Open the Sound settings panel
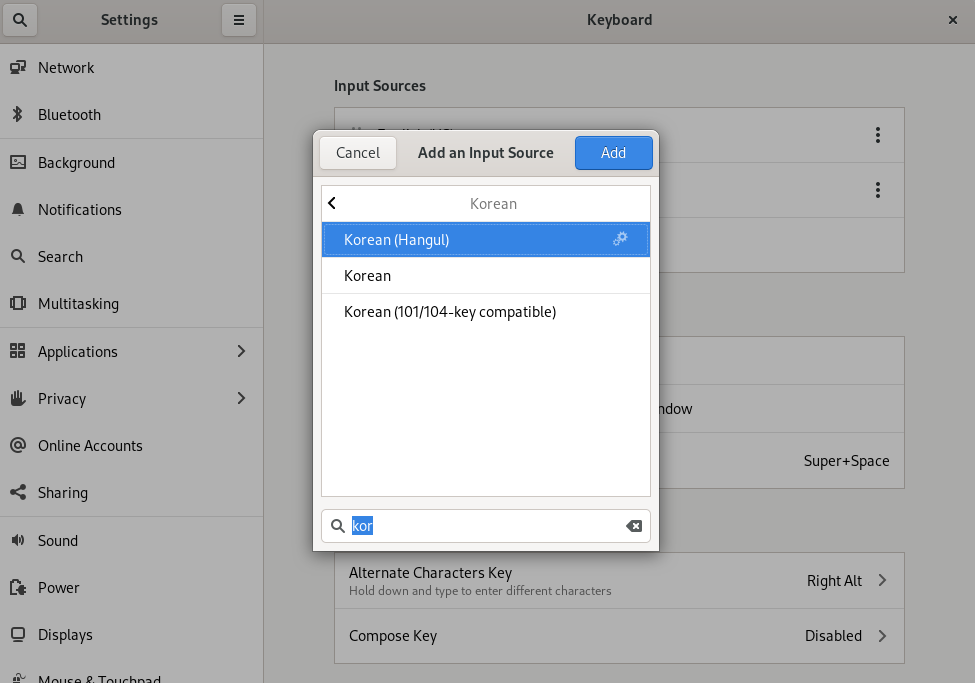 (58, 541)
